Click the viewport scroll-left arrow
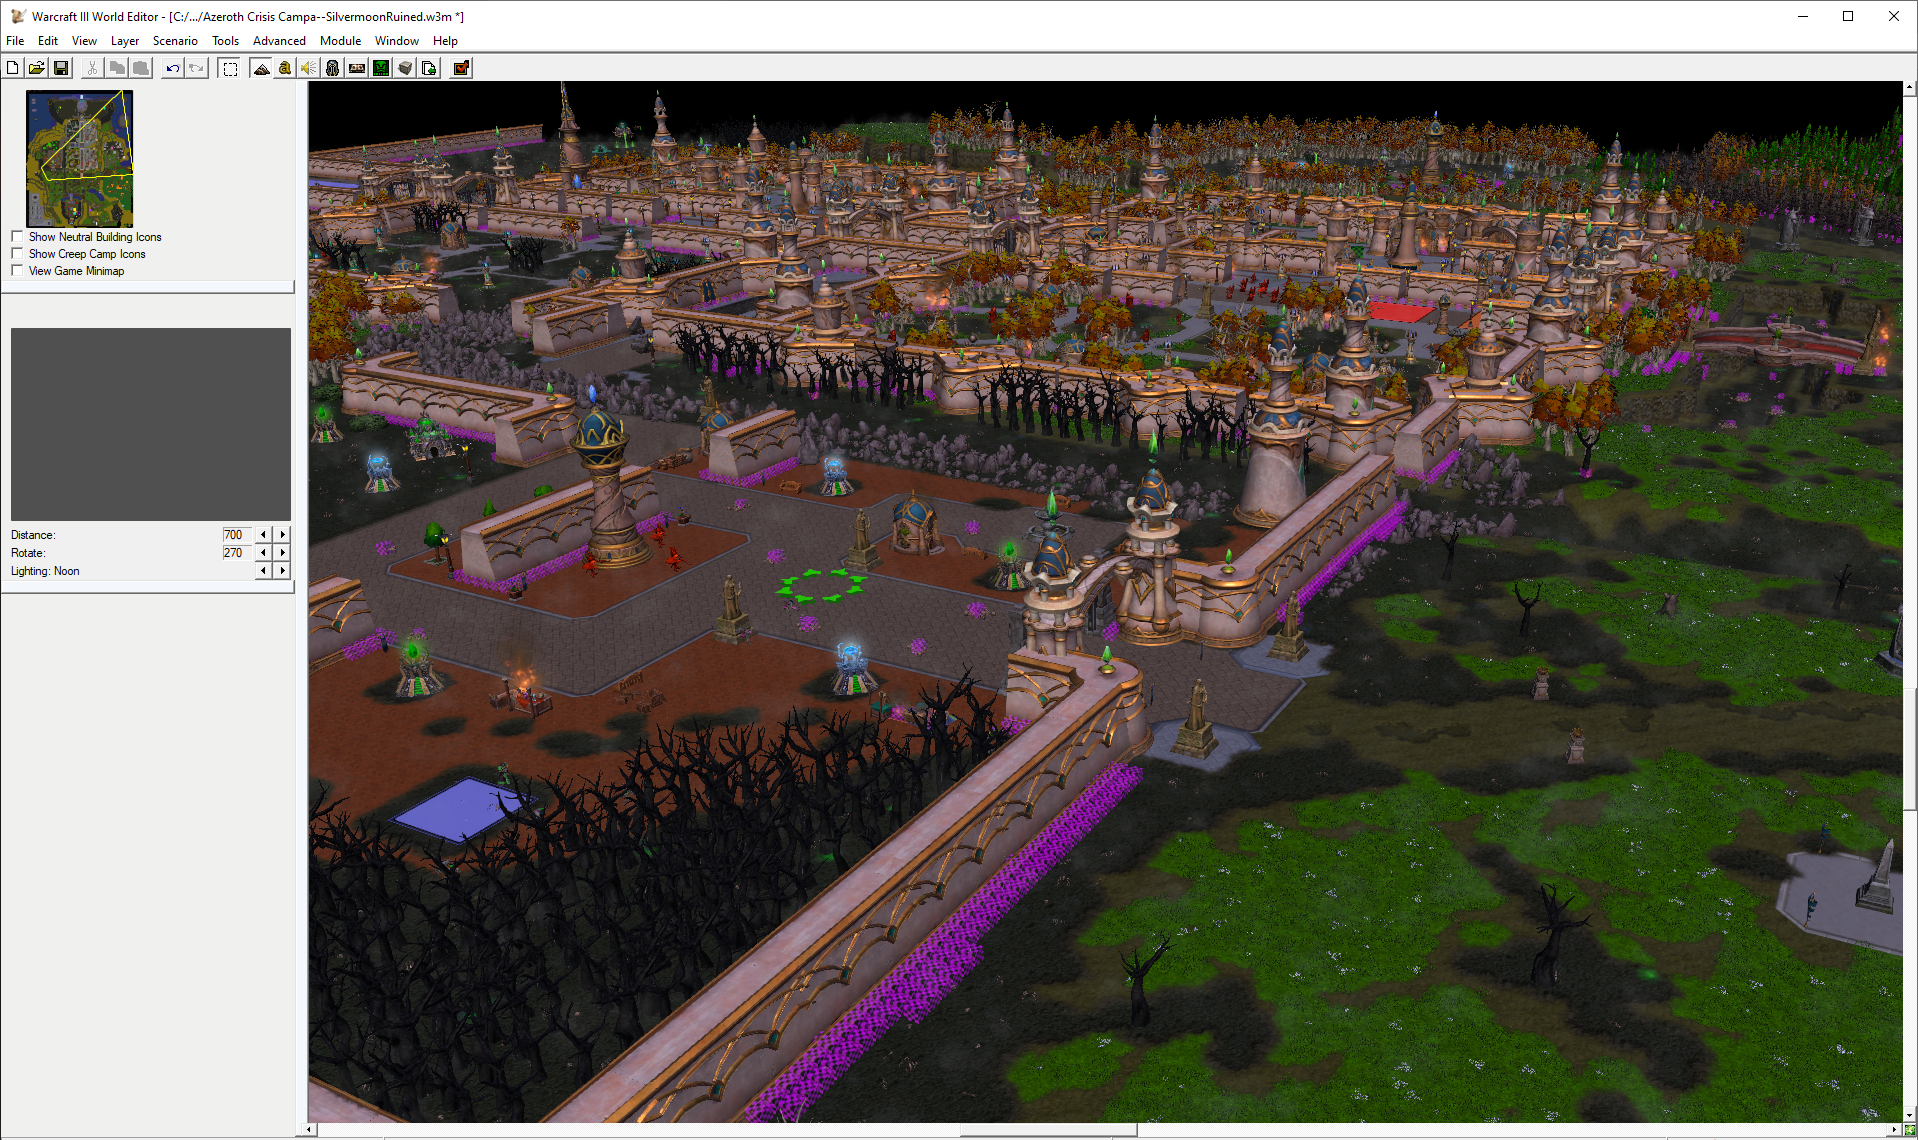This screenshot has height=1140, width=1918. tap(310, 1130)
